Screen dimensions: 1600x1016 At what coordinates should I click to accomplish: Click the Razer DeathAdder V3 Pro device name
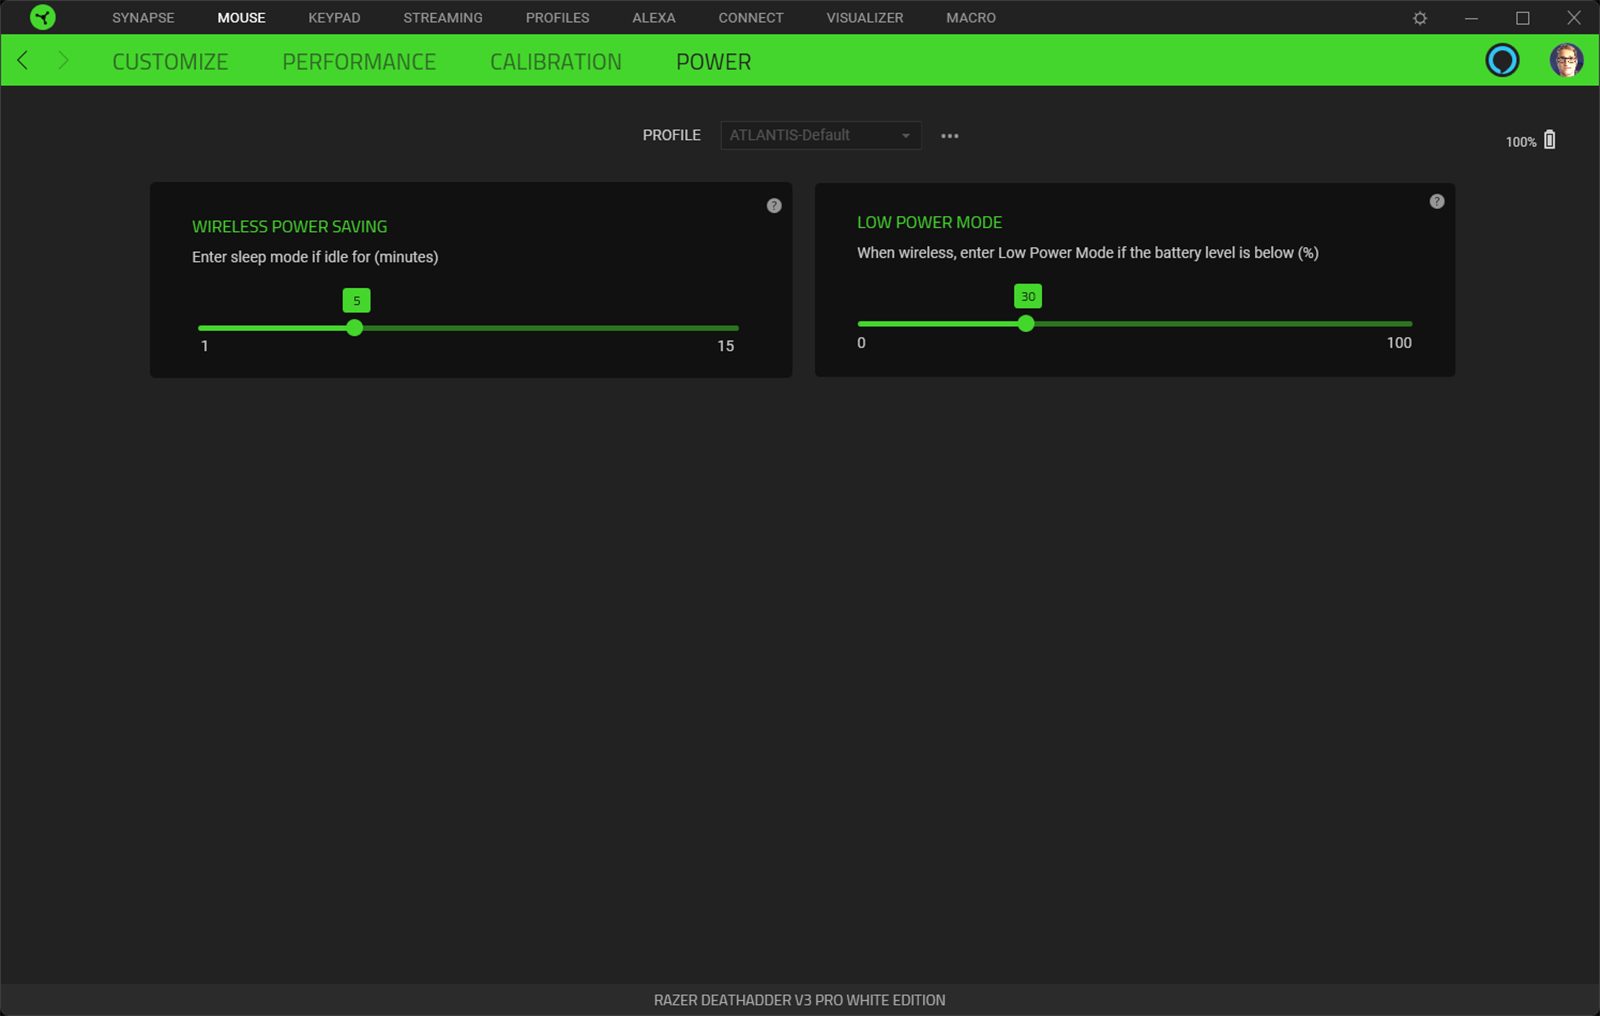point(800,1000)
